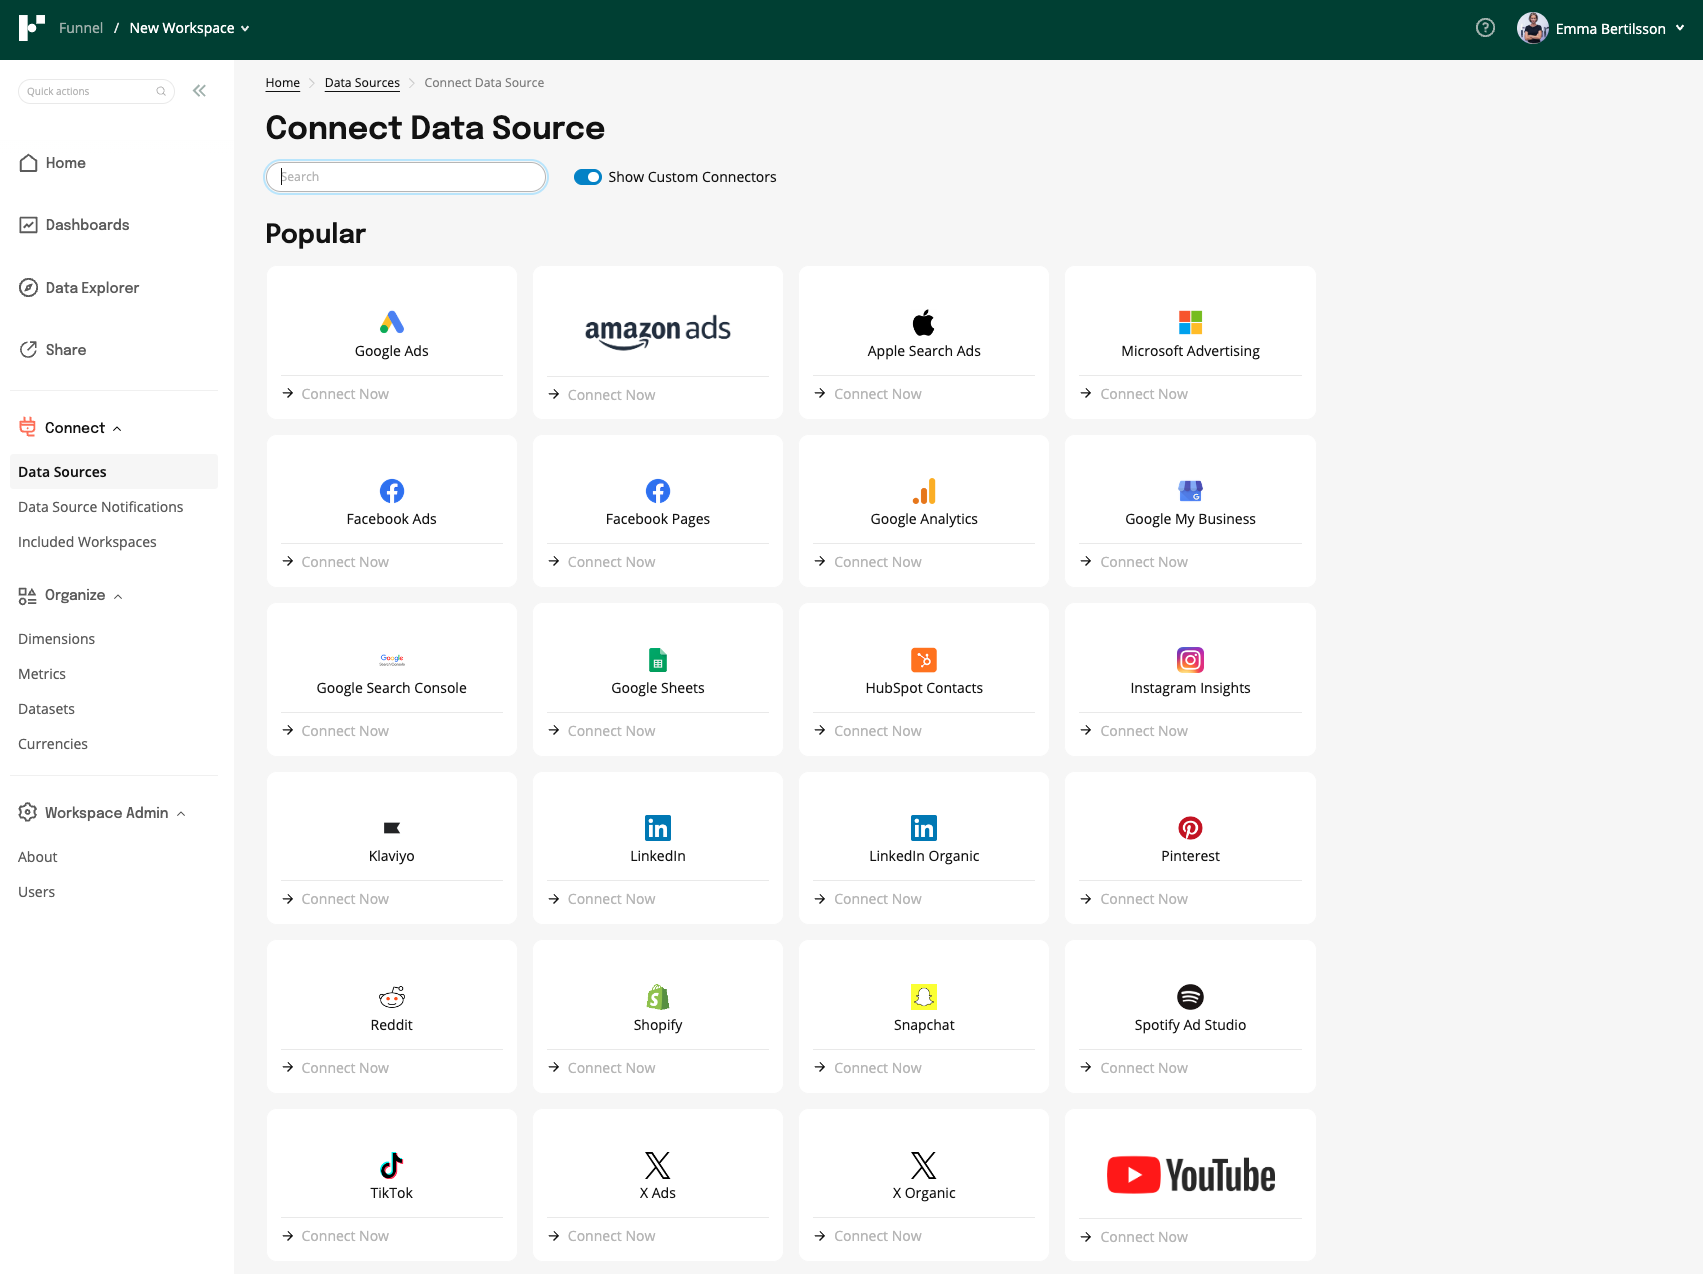Image resolution: width=1703 pixels, height=1274 pixels.
Task: Open Home in the sidebar
Action: pyautogui.click(x=53, y=163)
